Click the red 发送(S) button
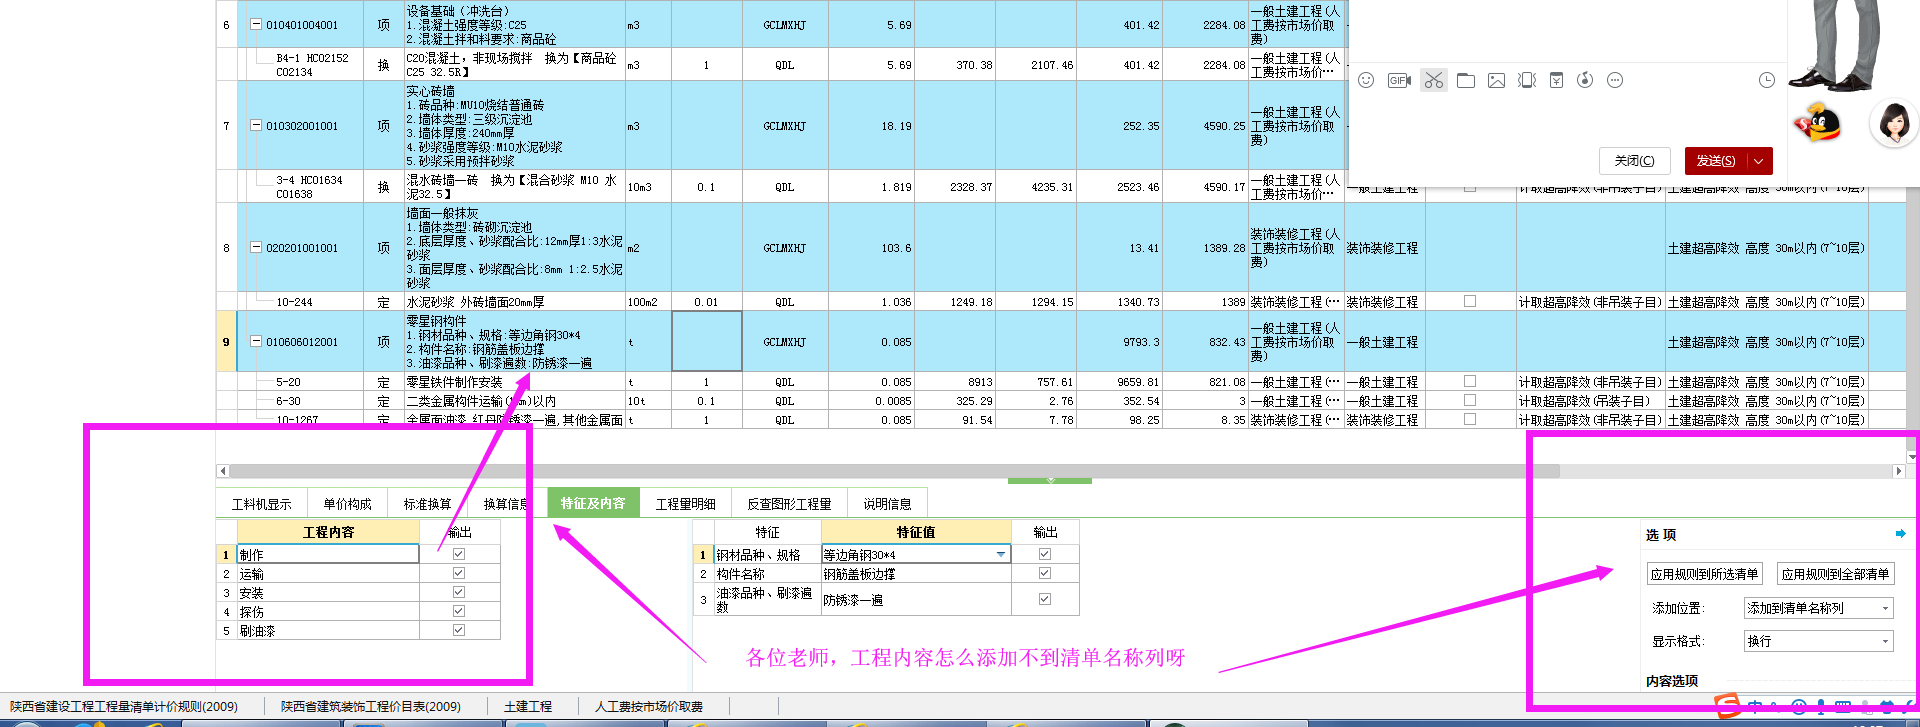1920x727 pixels. click(1716, 161)
